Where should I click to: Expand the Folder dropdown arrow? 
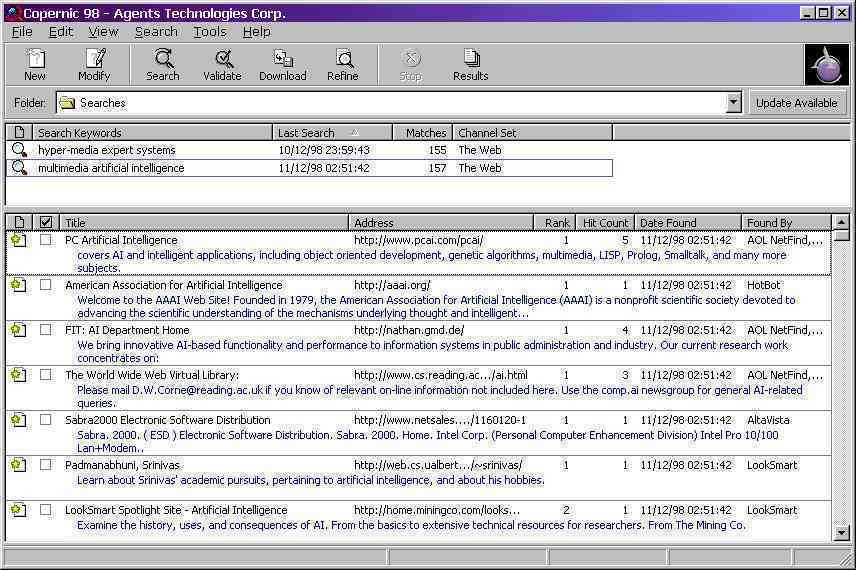click(733, 103)
